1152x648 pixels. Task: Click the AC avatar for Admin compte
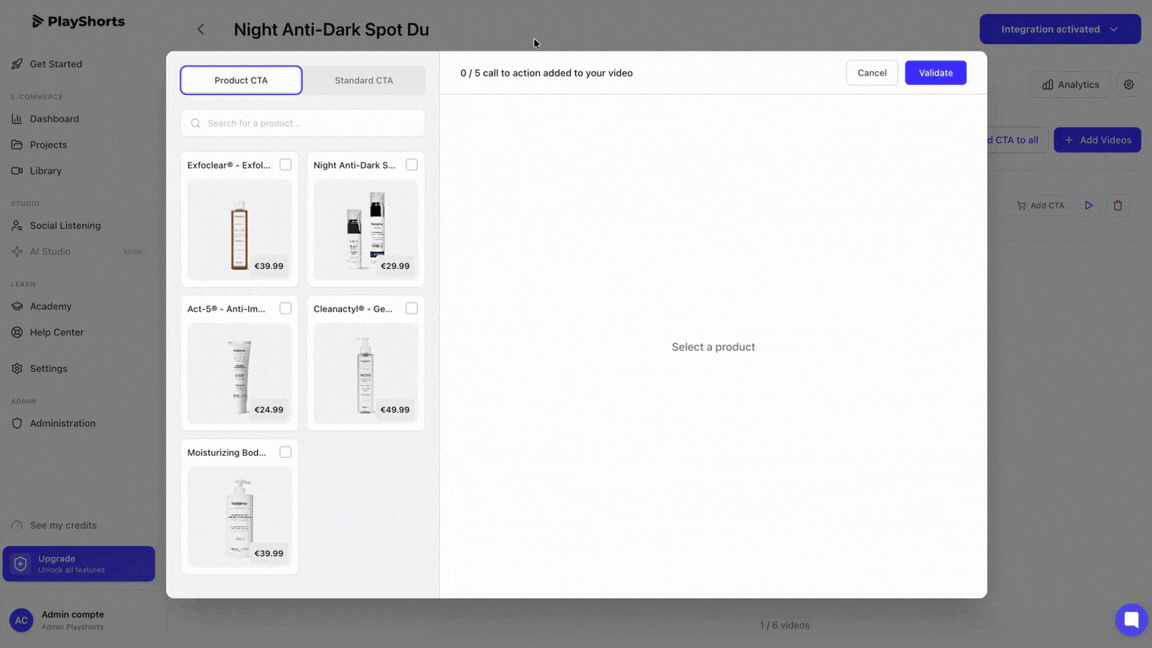coord(21,620)
